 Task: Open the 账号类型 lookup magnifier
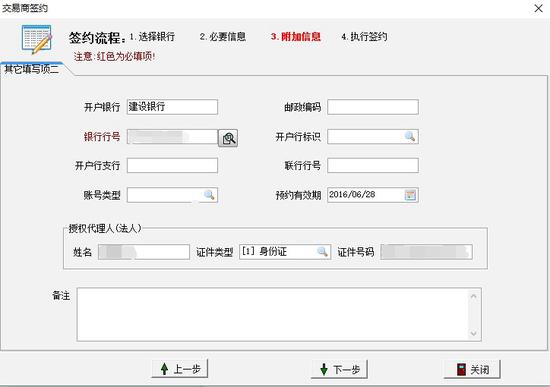[x=209, y=195]
